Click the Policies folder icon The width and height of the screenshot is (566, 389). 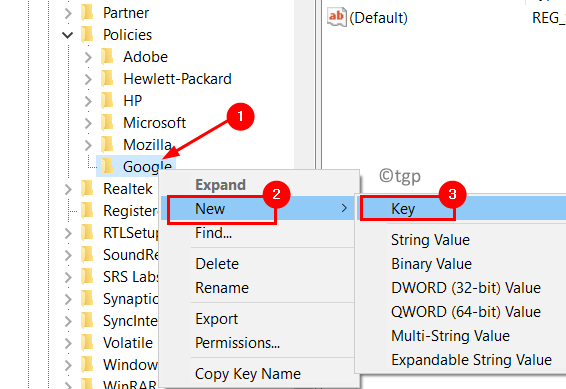pos(87,35)
